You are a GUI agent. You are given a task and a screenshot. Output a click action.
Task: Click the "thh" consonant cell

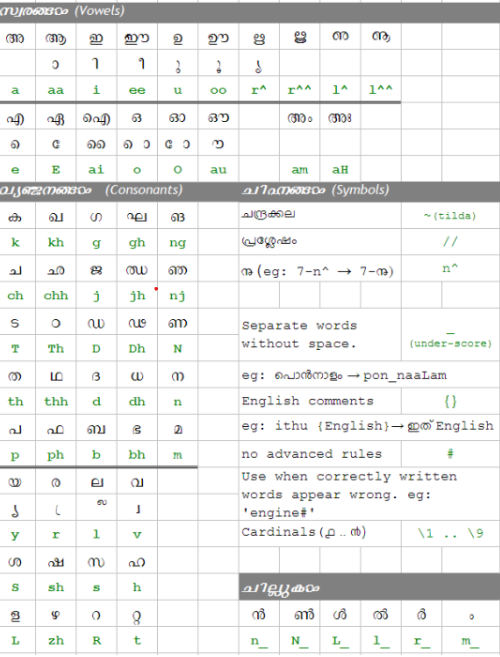click(56, 401)
